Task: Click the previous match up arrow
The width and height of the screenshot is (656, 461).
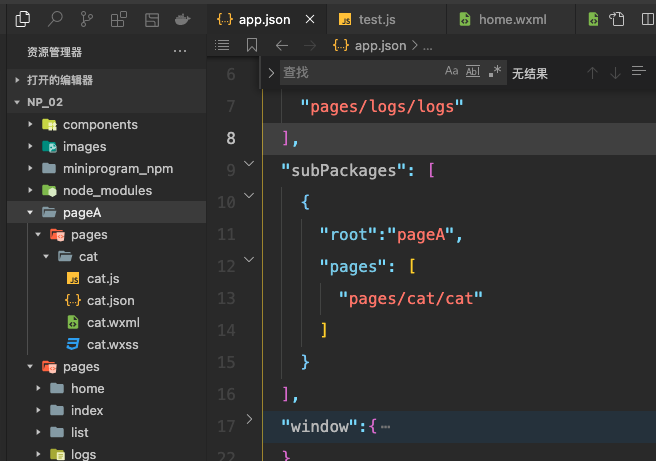Action: tap(592, 73)
